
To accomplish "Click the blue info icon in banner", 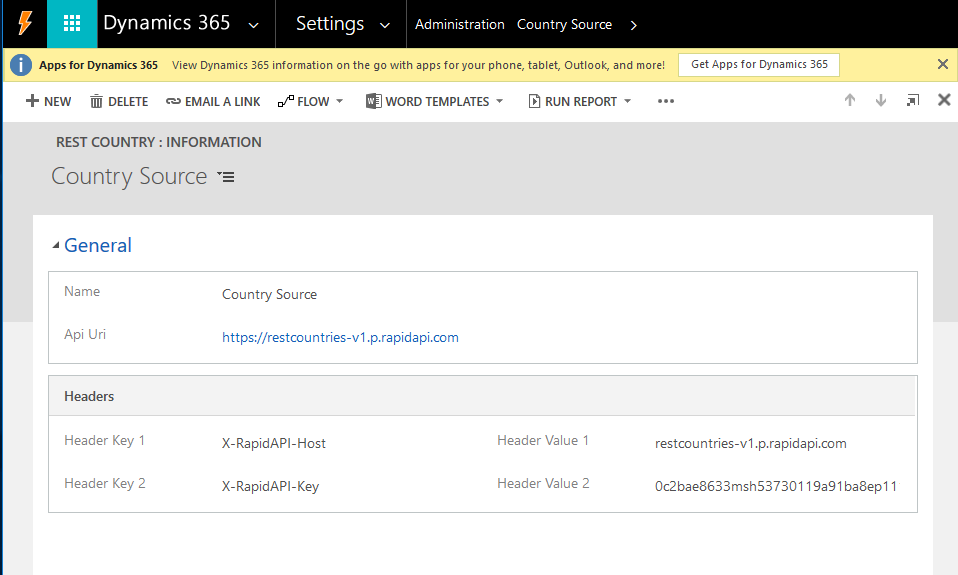I will point(21,65).
